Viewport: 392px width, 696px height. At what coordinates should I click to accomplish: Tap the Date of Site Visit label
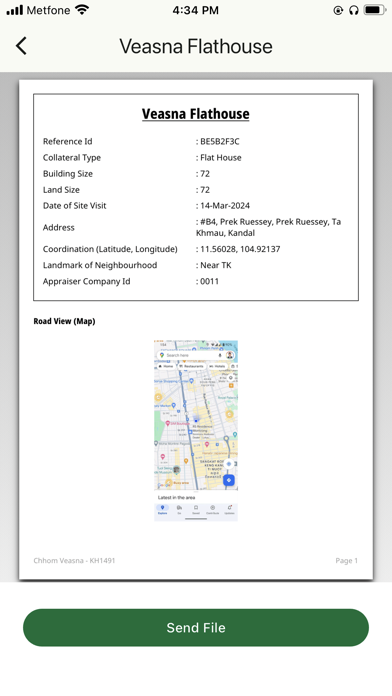(x=75, y=206)
